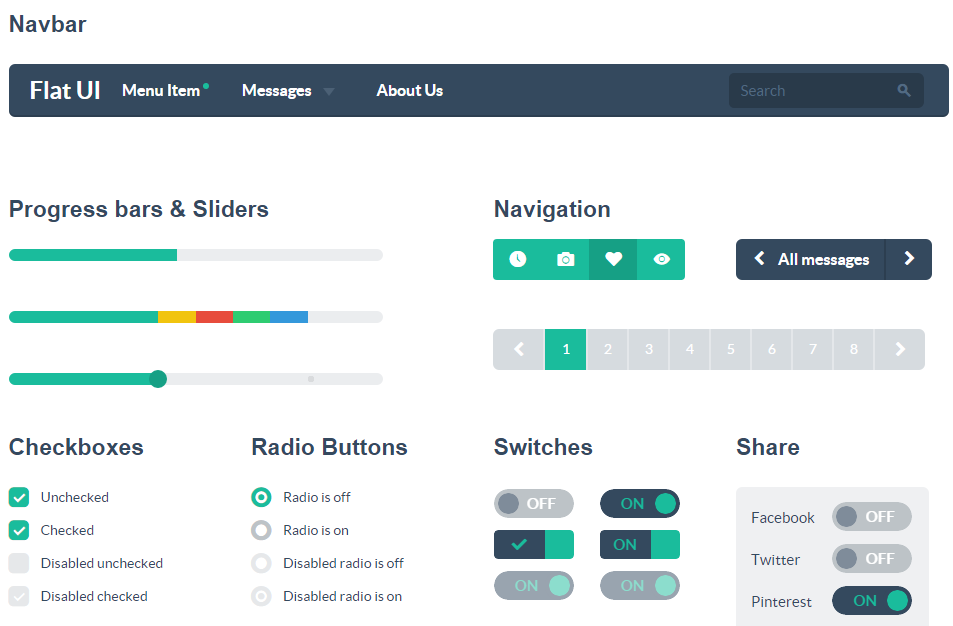
Task: Click the slider handle knob
Action: click(x=158, y=379)
